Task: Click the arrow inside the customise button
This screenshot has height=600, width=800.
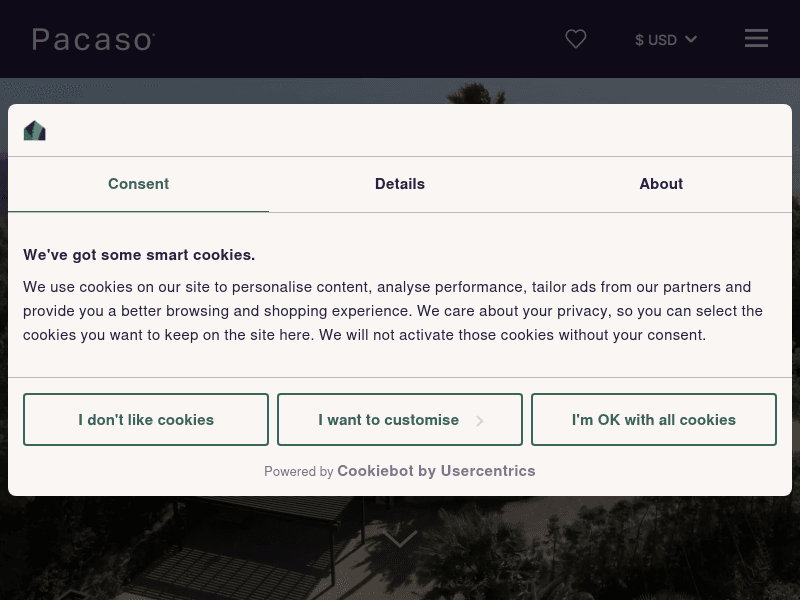Action: 480,421
